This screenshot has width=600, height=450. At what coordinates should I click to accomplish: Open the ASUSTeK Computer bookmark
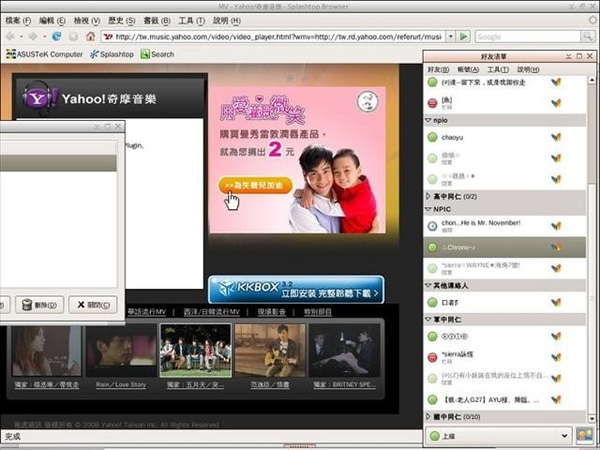pos(44,54)
